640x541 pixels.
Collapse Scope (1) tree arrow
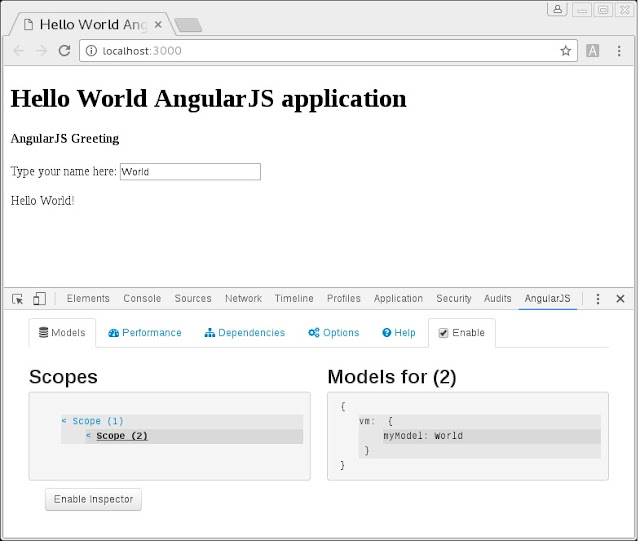click(x=64, y=421)
